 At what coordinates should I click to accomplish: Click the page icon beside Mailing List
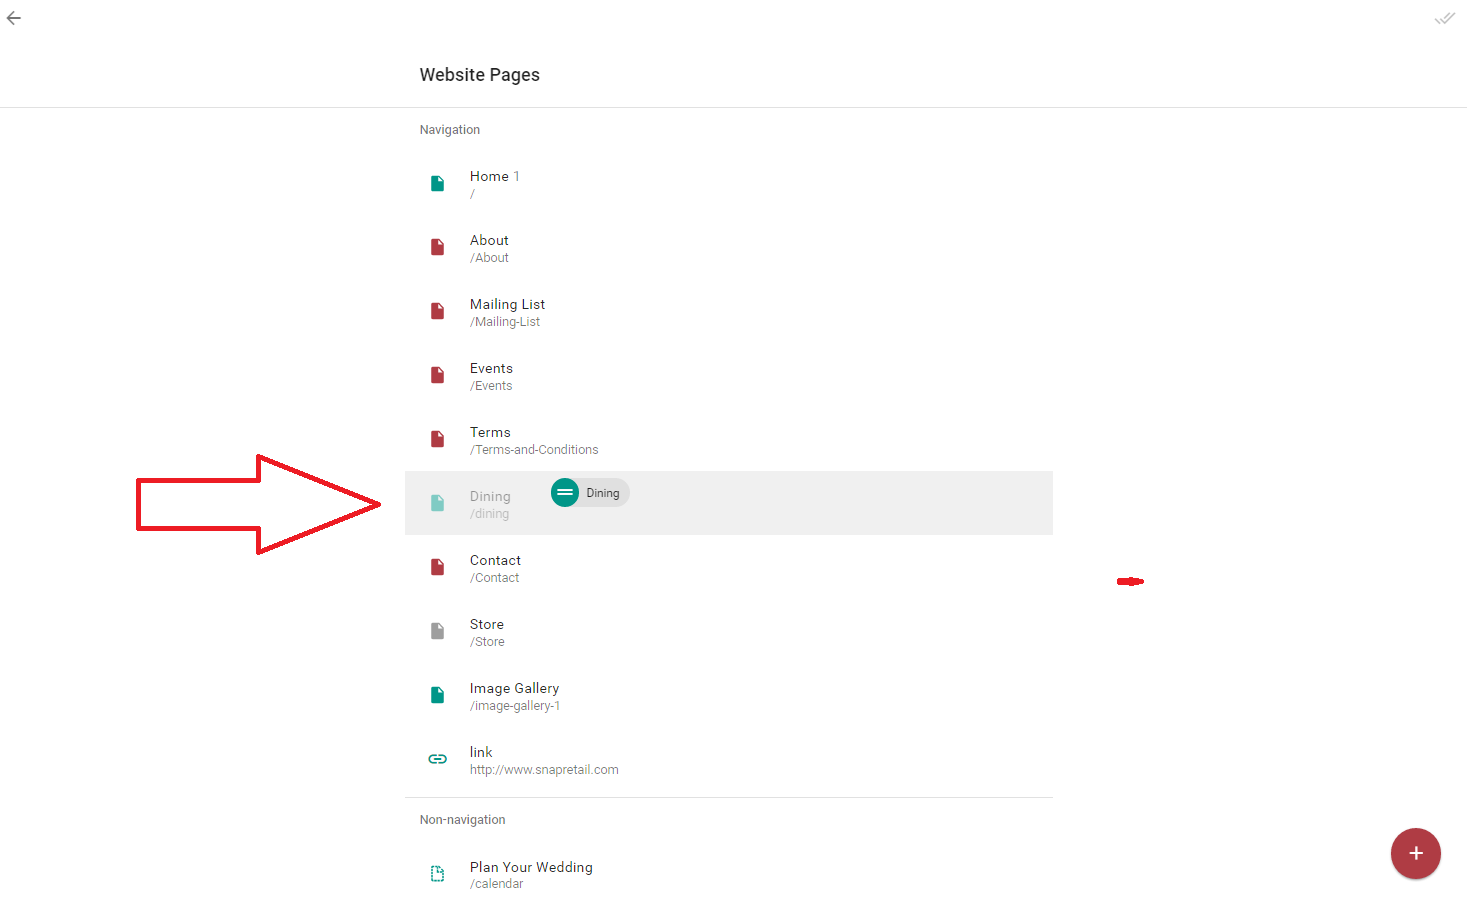[x=437, y=311]
